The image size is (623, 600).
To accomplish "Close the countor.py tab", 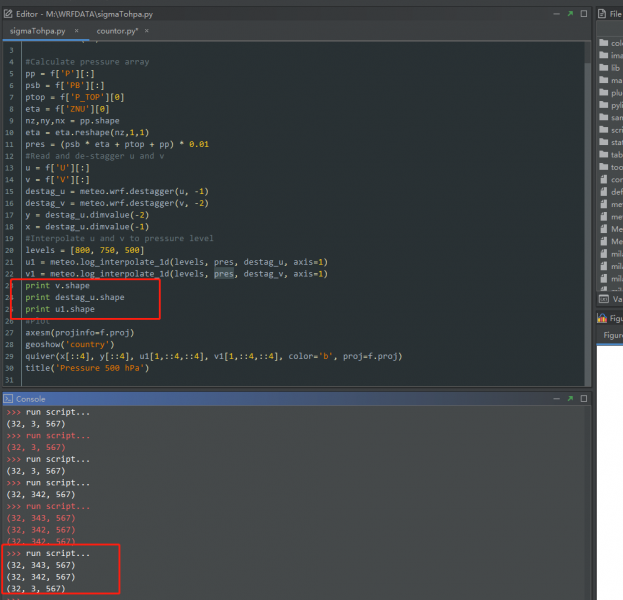I will (147, 32).
